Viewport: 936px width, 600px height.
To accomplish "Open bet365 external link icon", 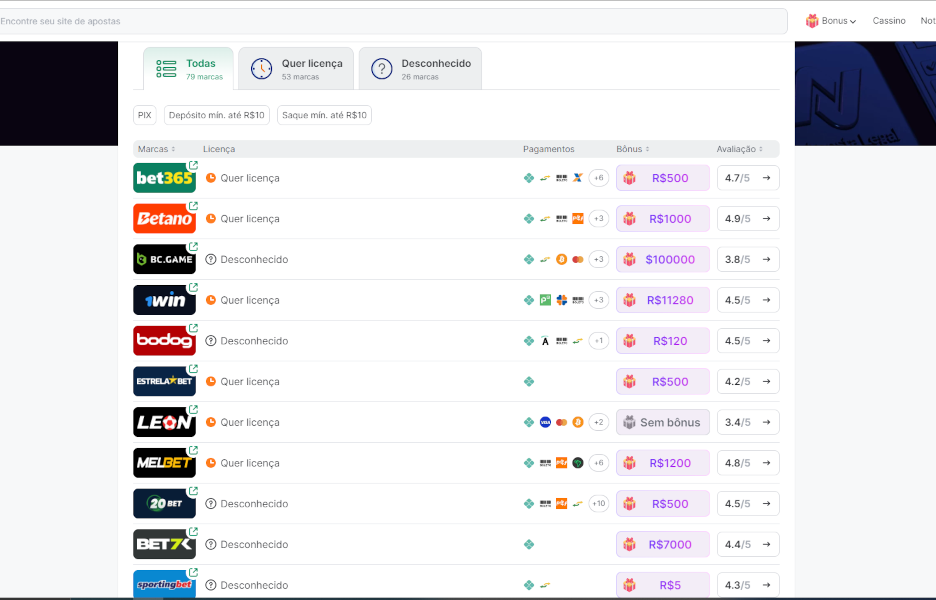I will pos(193,165).
